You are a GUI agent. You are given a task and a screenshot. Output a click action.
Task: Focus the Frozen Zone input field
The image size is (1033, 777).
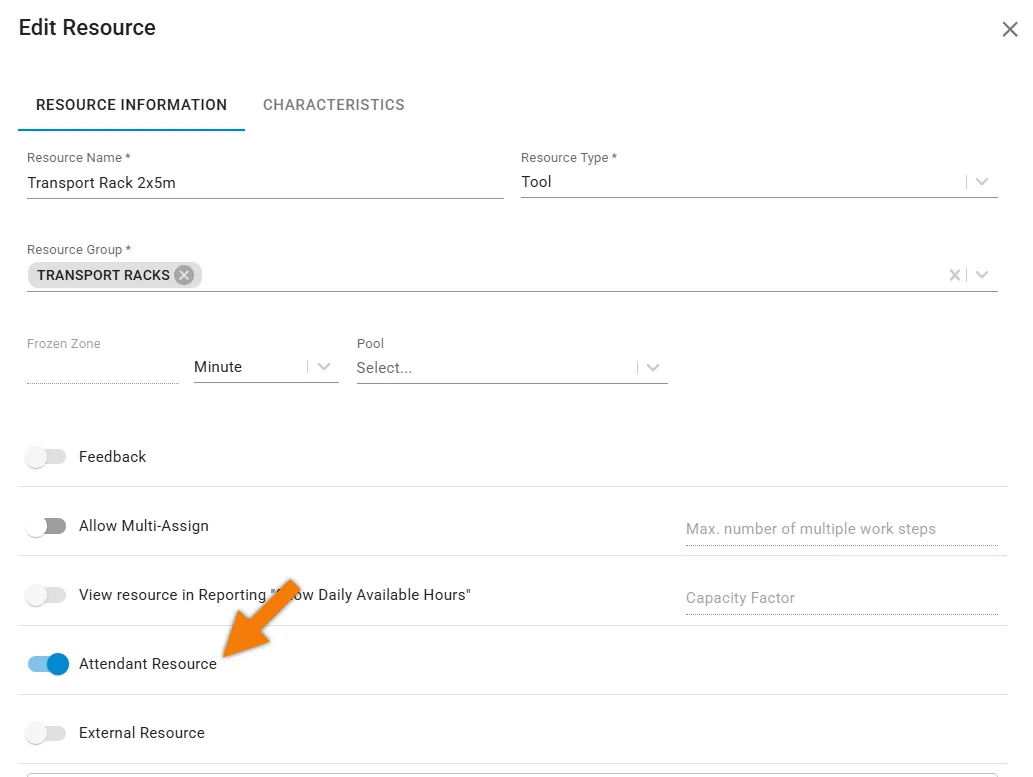coord(103,367)
